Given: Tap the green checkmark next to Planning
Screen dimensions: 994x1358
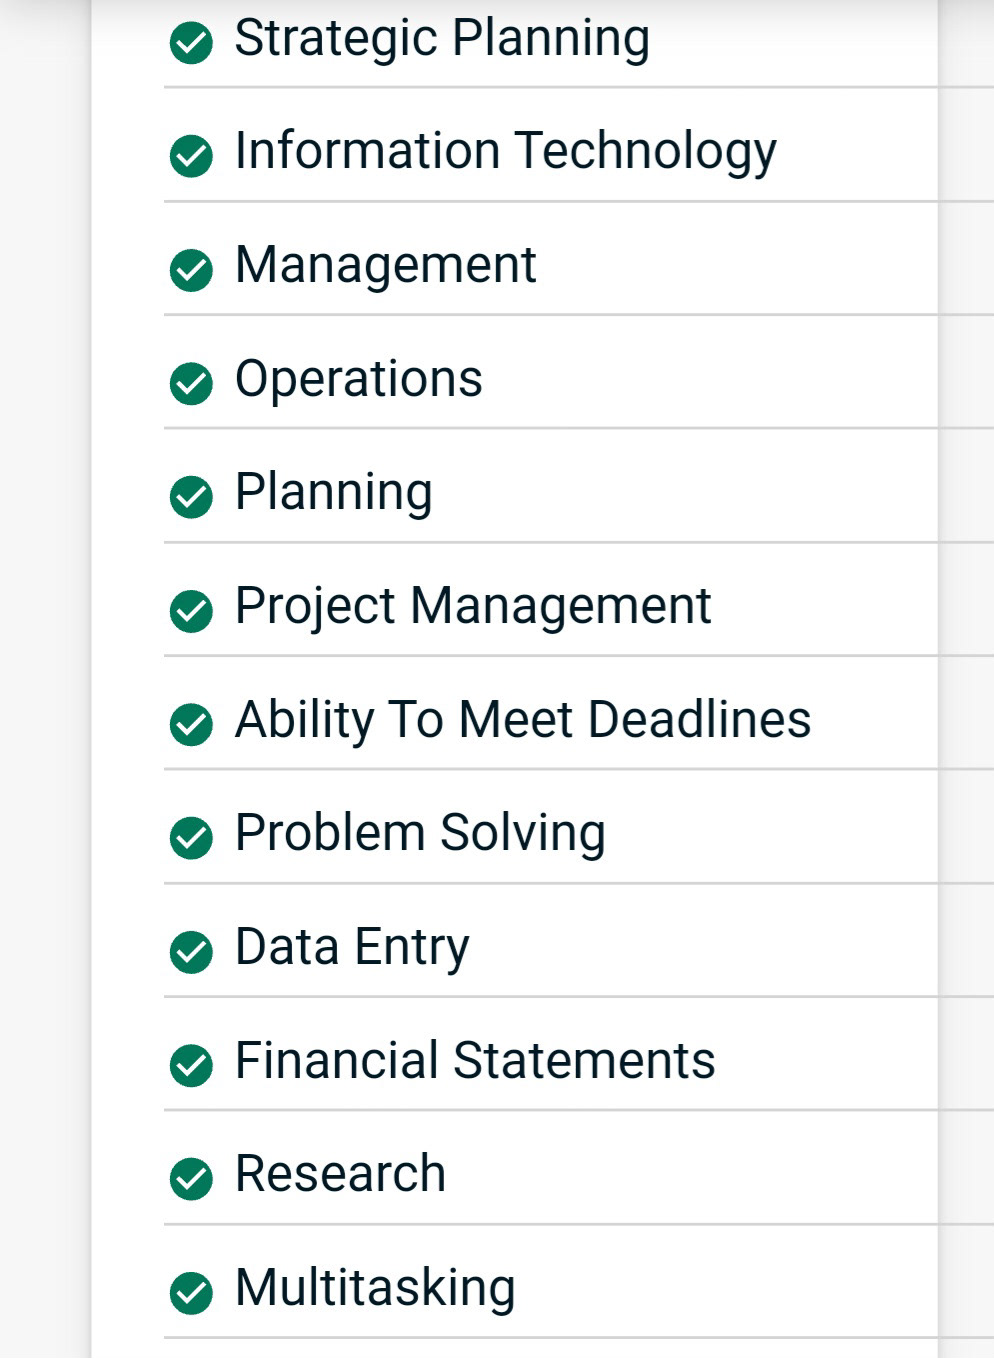Looking at the screenshot, I should [191, 497].
